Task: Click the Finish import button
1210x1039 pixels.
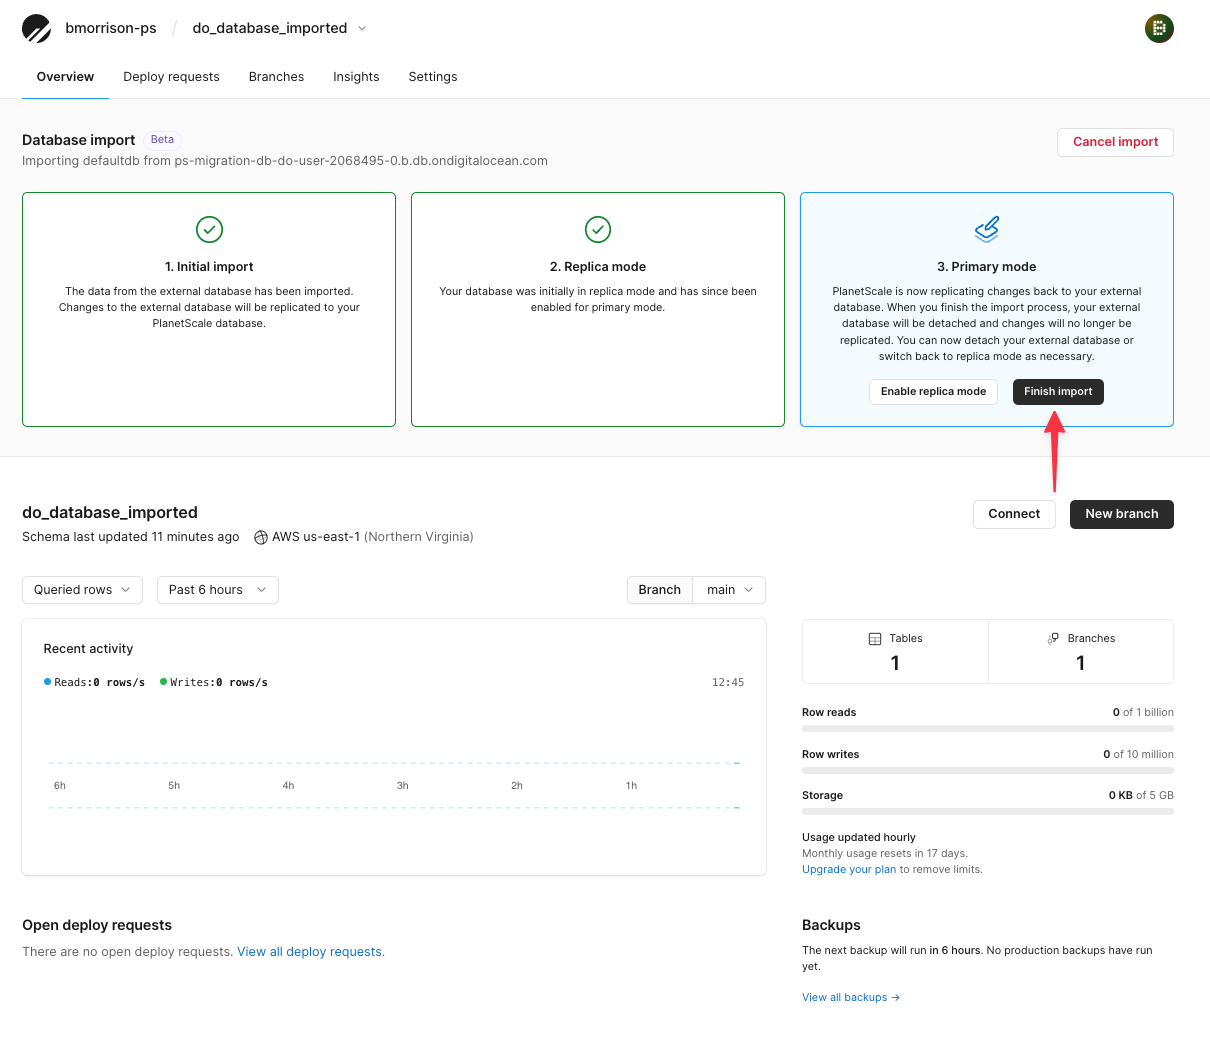Action: pyautogui.click(x=1058, y=392)
